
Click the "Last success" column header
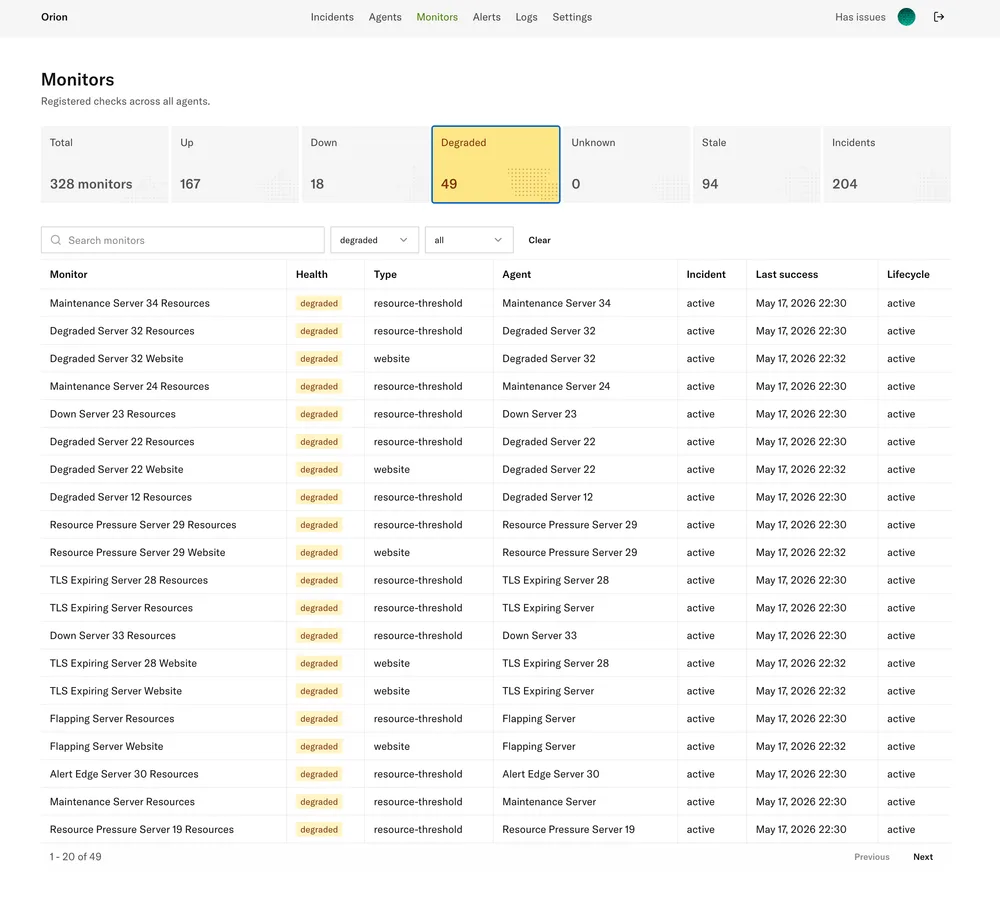tap(787, 274)
